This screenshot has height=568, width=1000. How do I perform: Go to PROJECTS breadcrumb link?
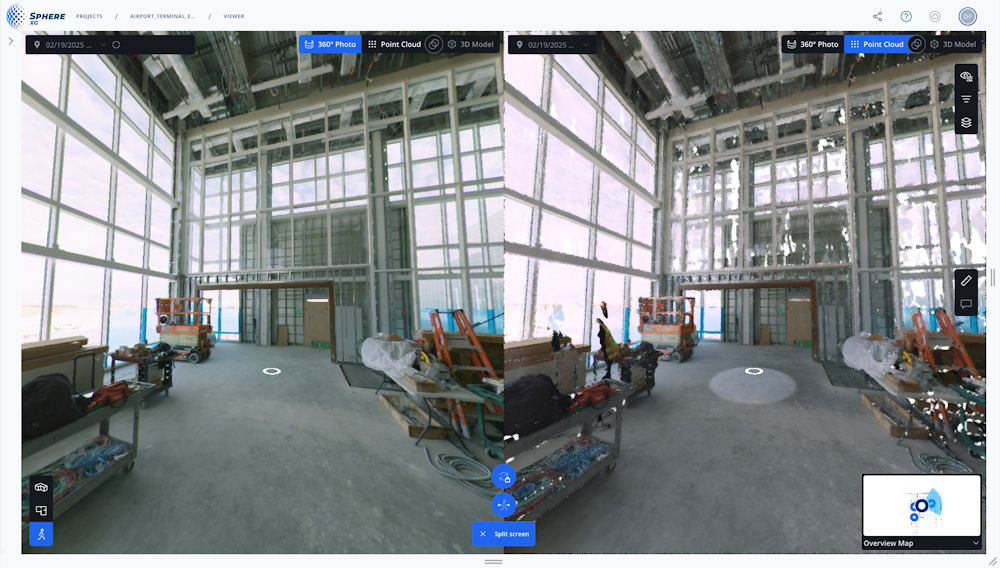[89, 17]
